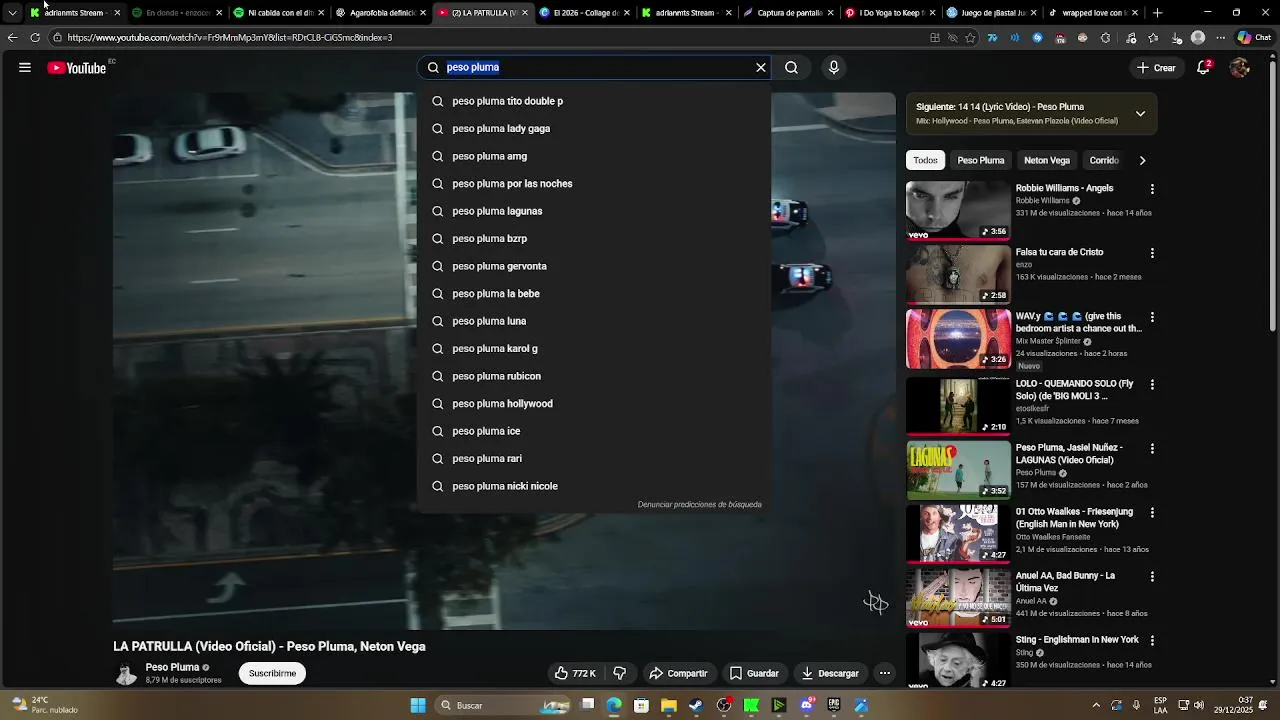Image resolution: width=1280 pixels, height=720 pixels.
Task: Save the video with Guardar
Action: (x=754, y=673)
